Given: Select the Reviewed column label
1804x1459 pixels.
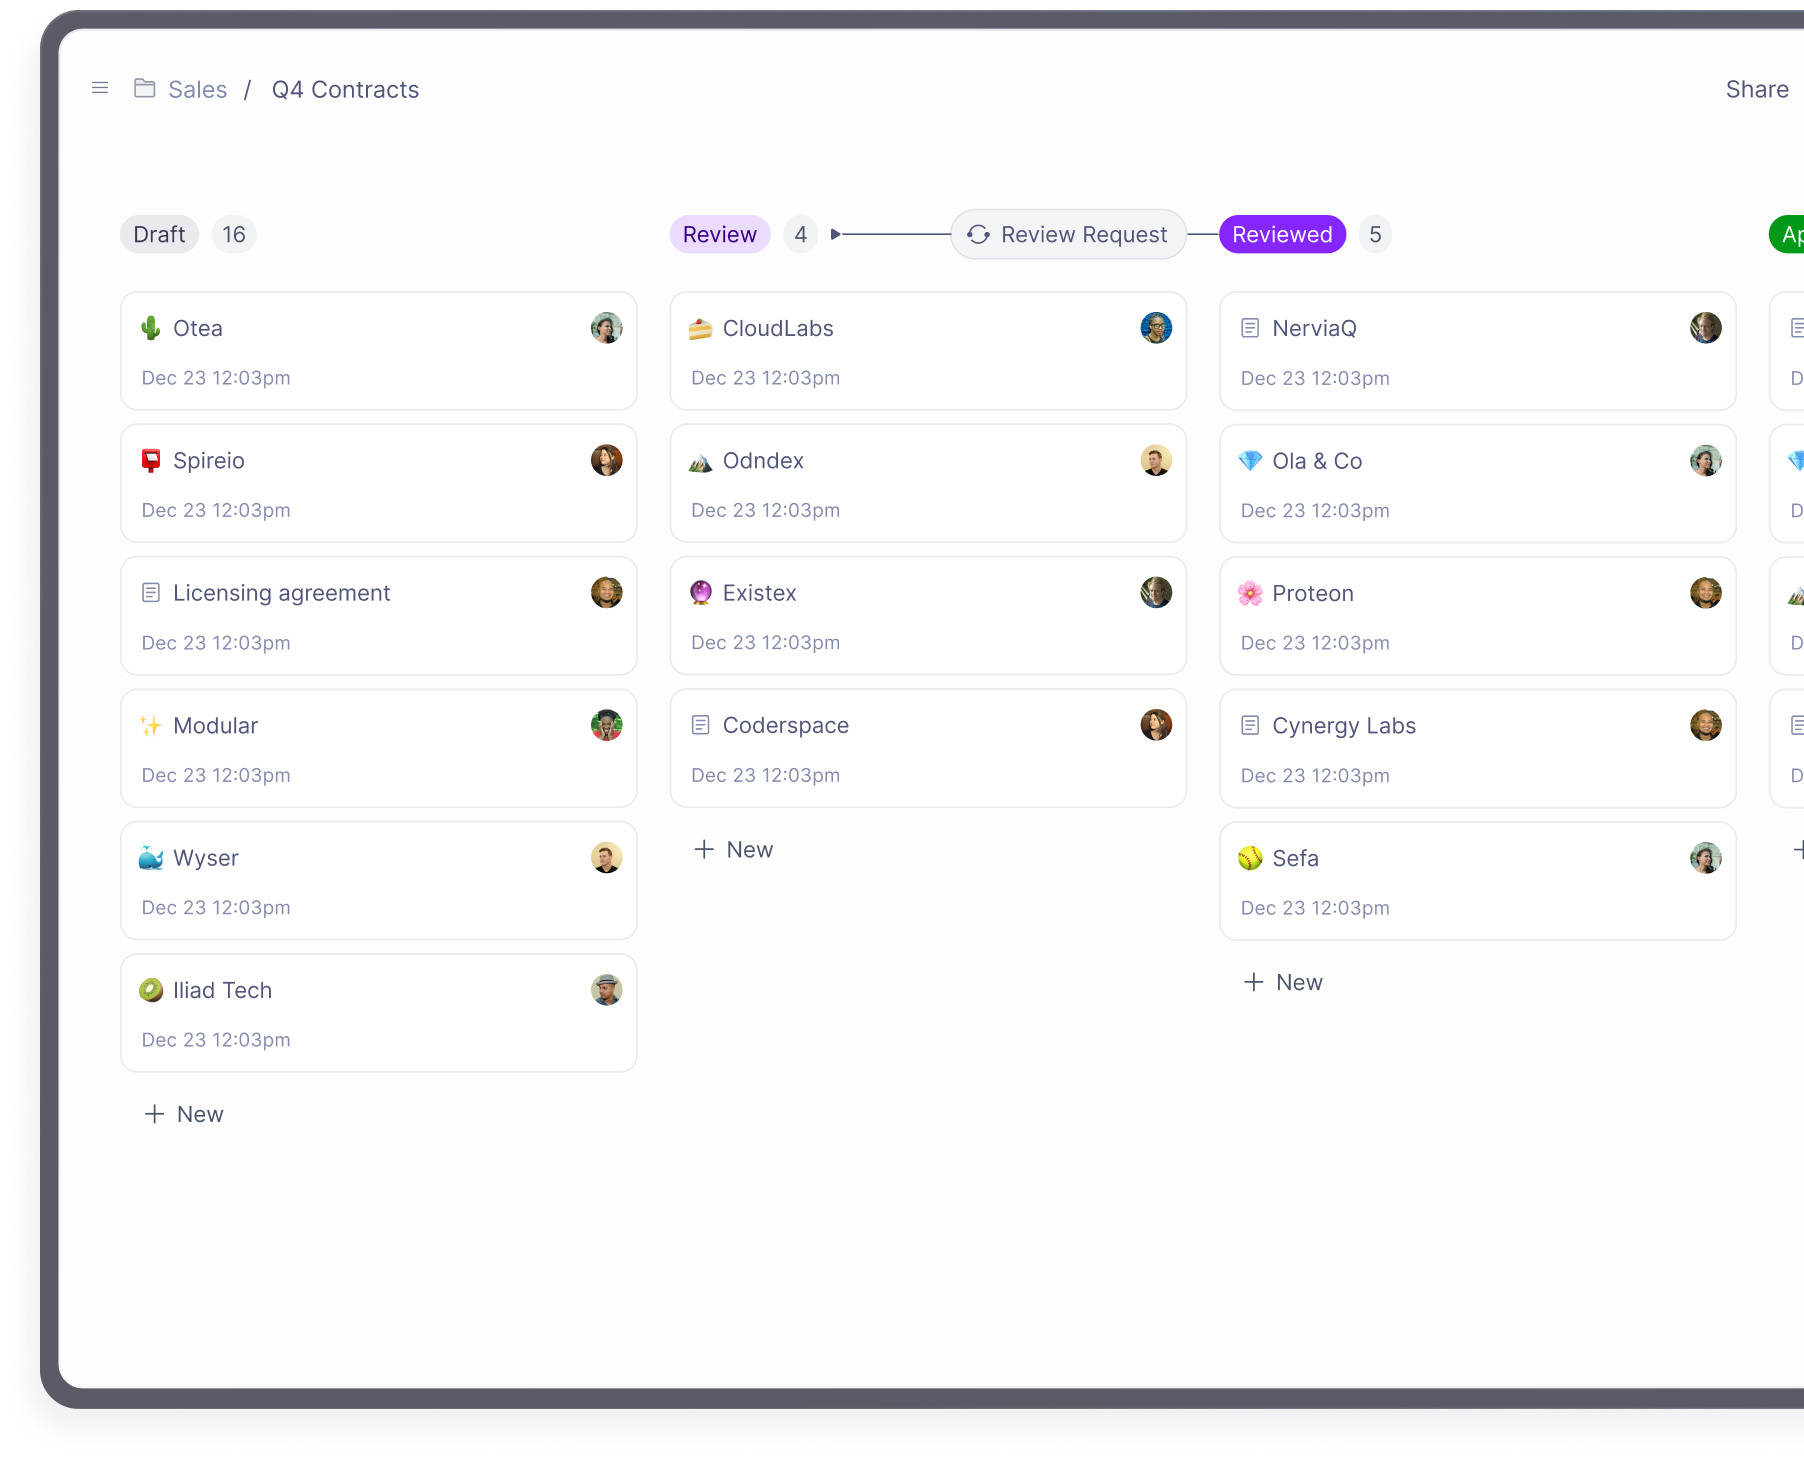Looking at the screenshot, I should (1282, 234).
